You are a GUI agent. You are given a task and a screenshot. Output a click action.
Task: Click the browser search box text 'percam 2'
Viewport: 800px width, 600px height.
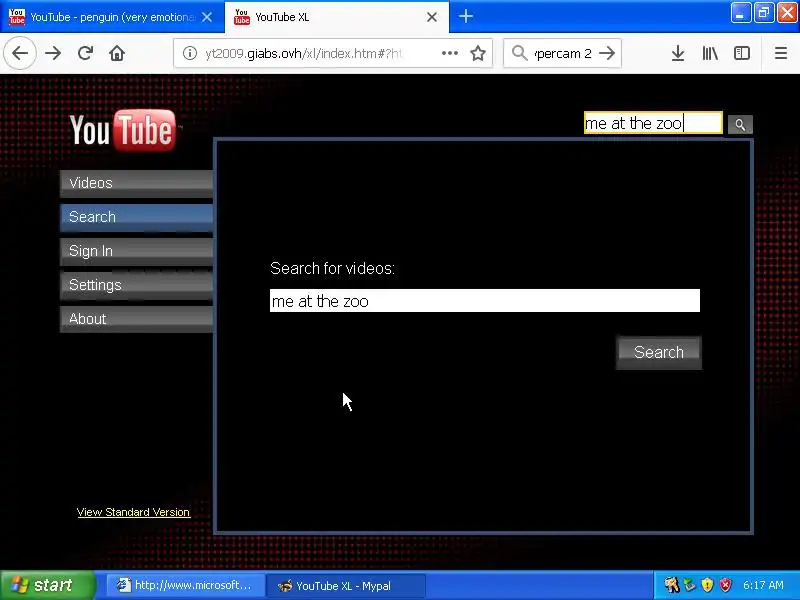click(563, 53)
